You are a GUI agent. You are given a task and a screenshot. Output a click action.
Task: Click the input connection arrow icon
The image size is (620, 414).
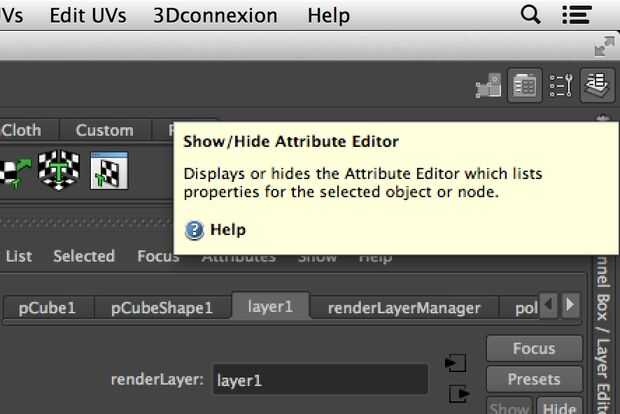tap(456, 363)
